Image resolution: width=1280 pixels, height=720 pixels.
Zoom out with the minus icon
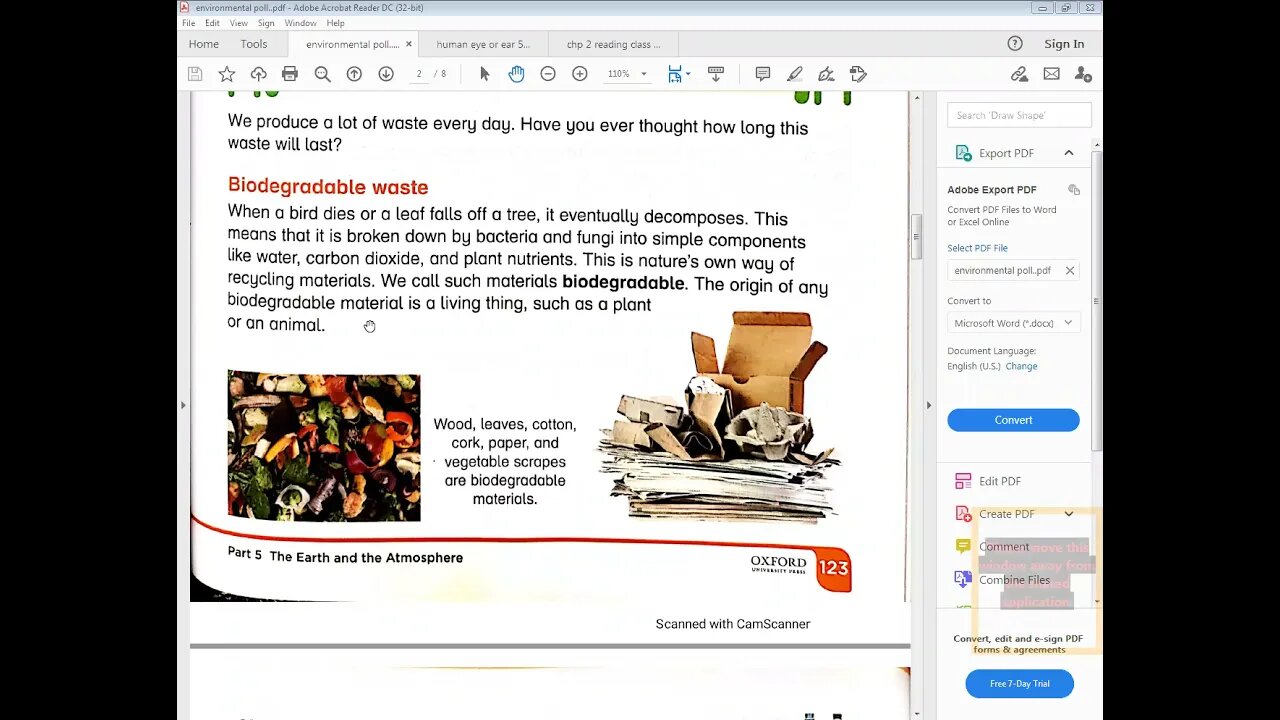point(548,74)
